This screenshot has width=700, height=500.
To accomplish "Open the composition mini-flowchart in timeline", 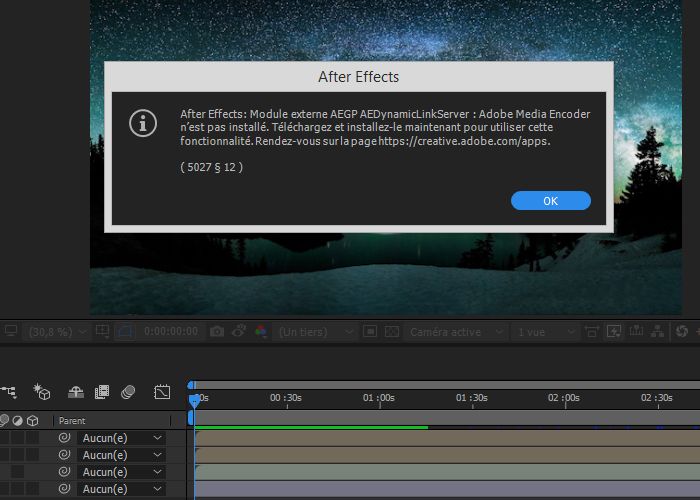I will [x=9, y=392].
